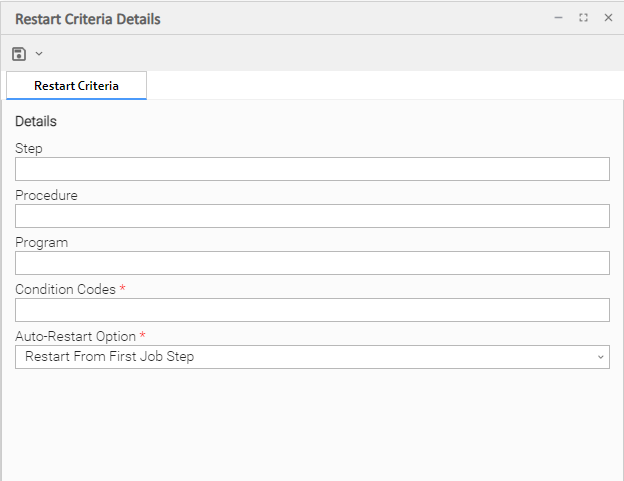Click the Program field label

41,243
